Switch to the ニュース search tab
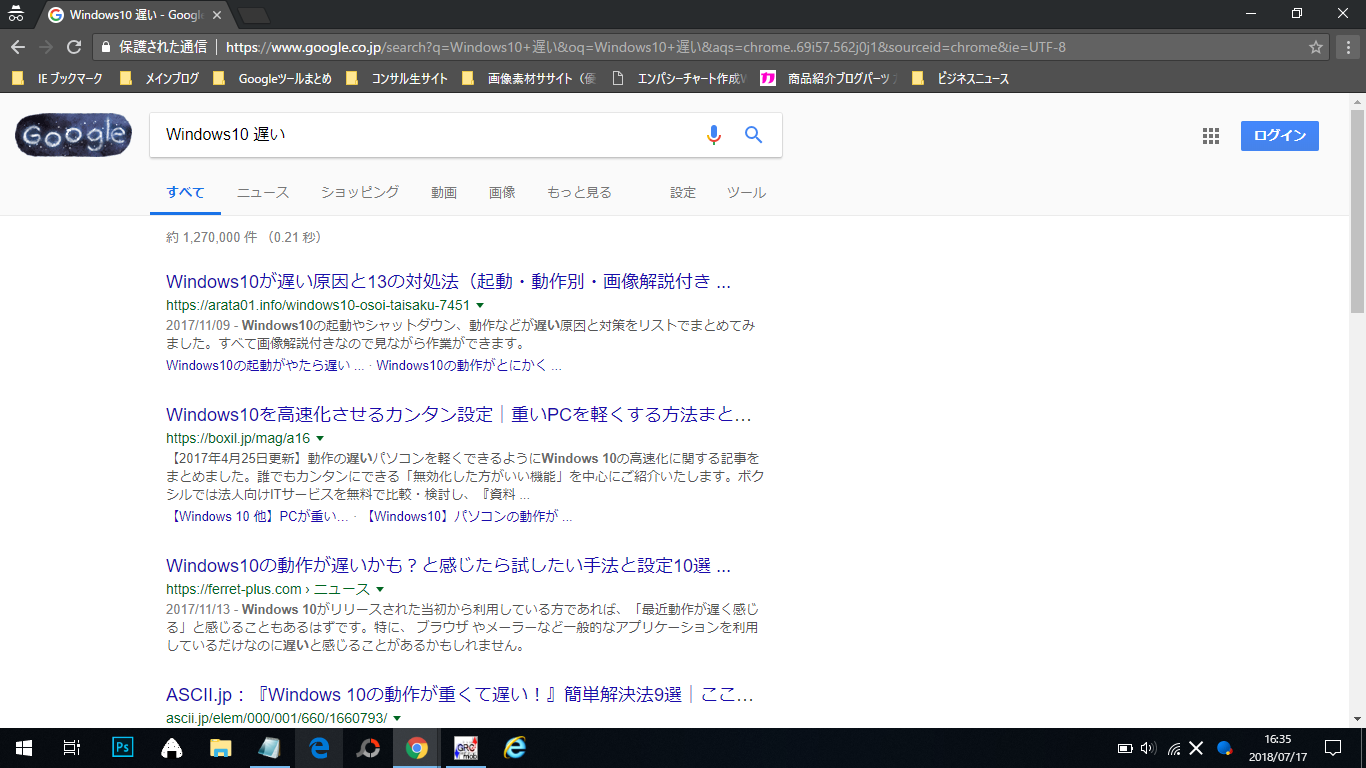Image resolution: width=1366 pixels, height=768 pixels. click(262, 192)
